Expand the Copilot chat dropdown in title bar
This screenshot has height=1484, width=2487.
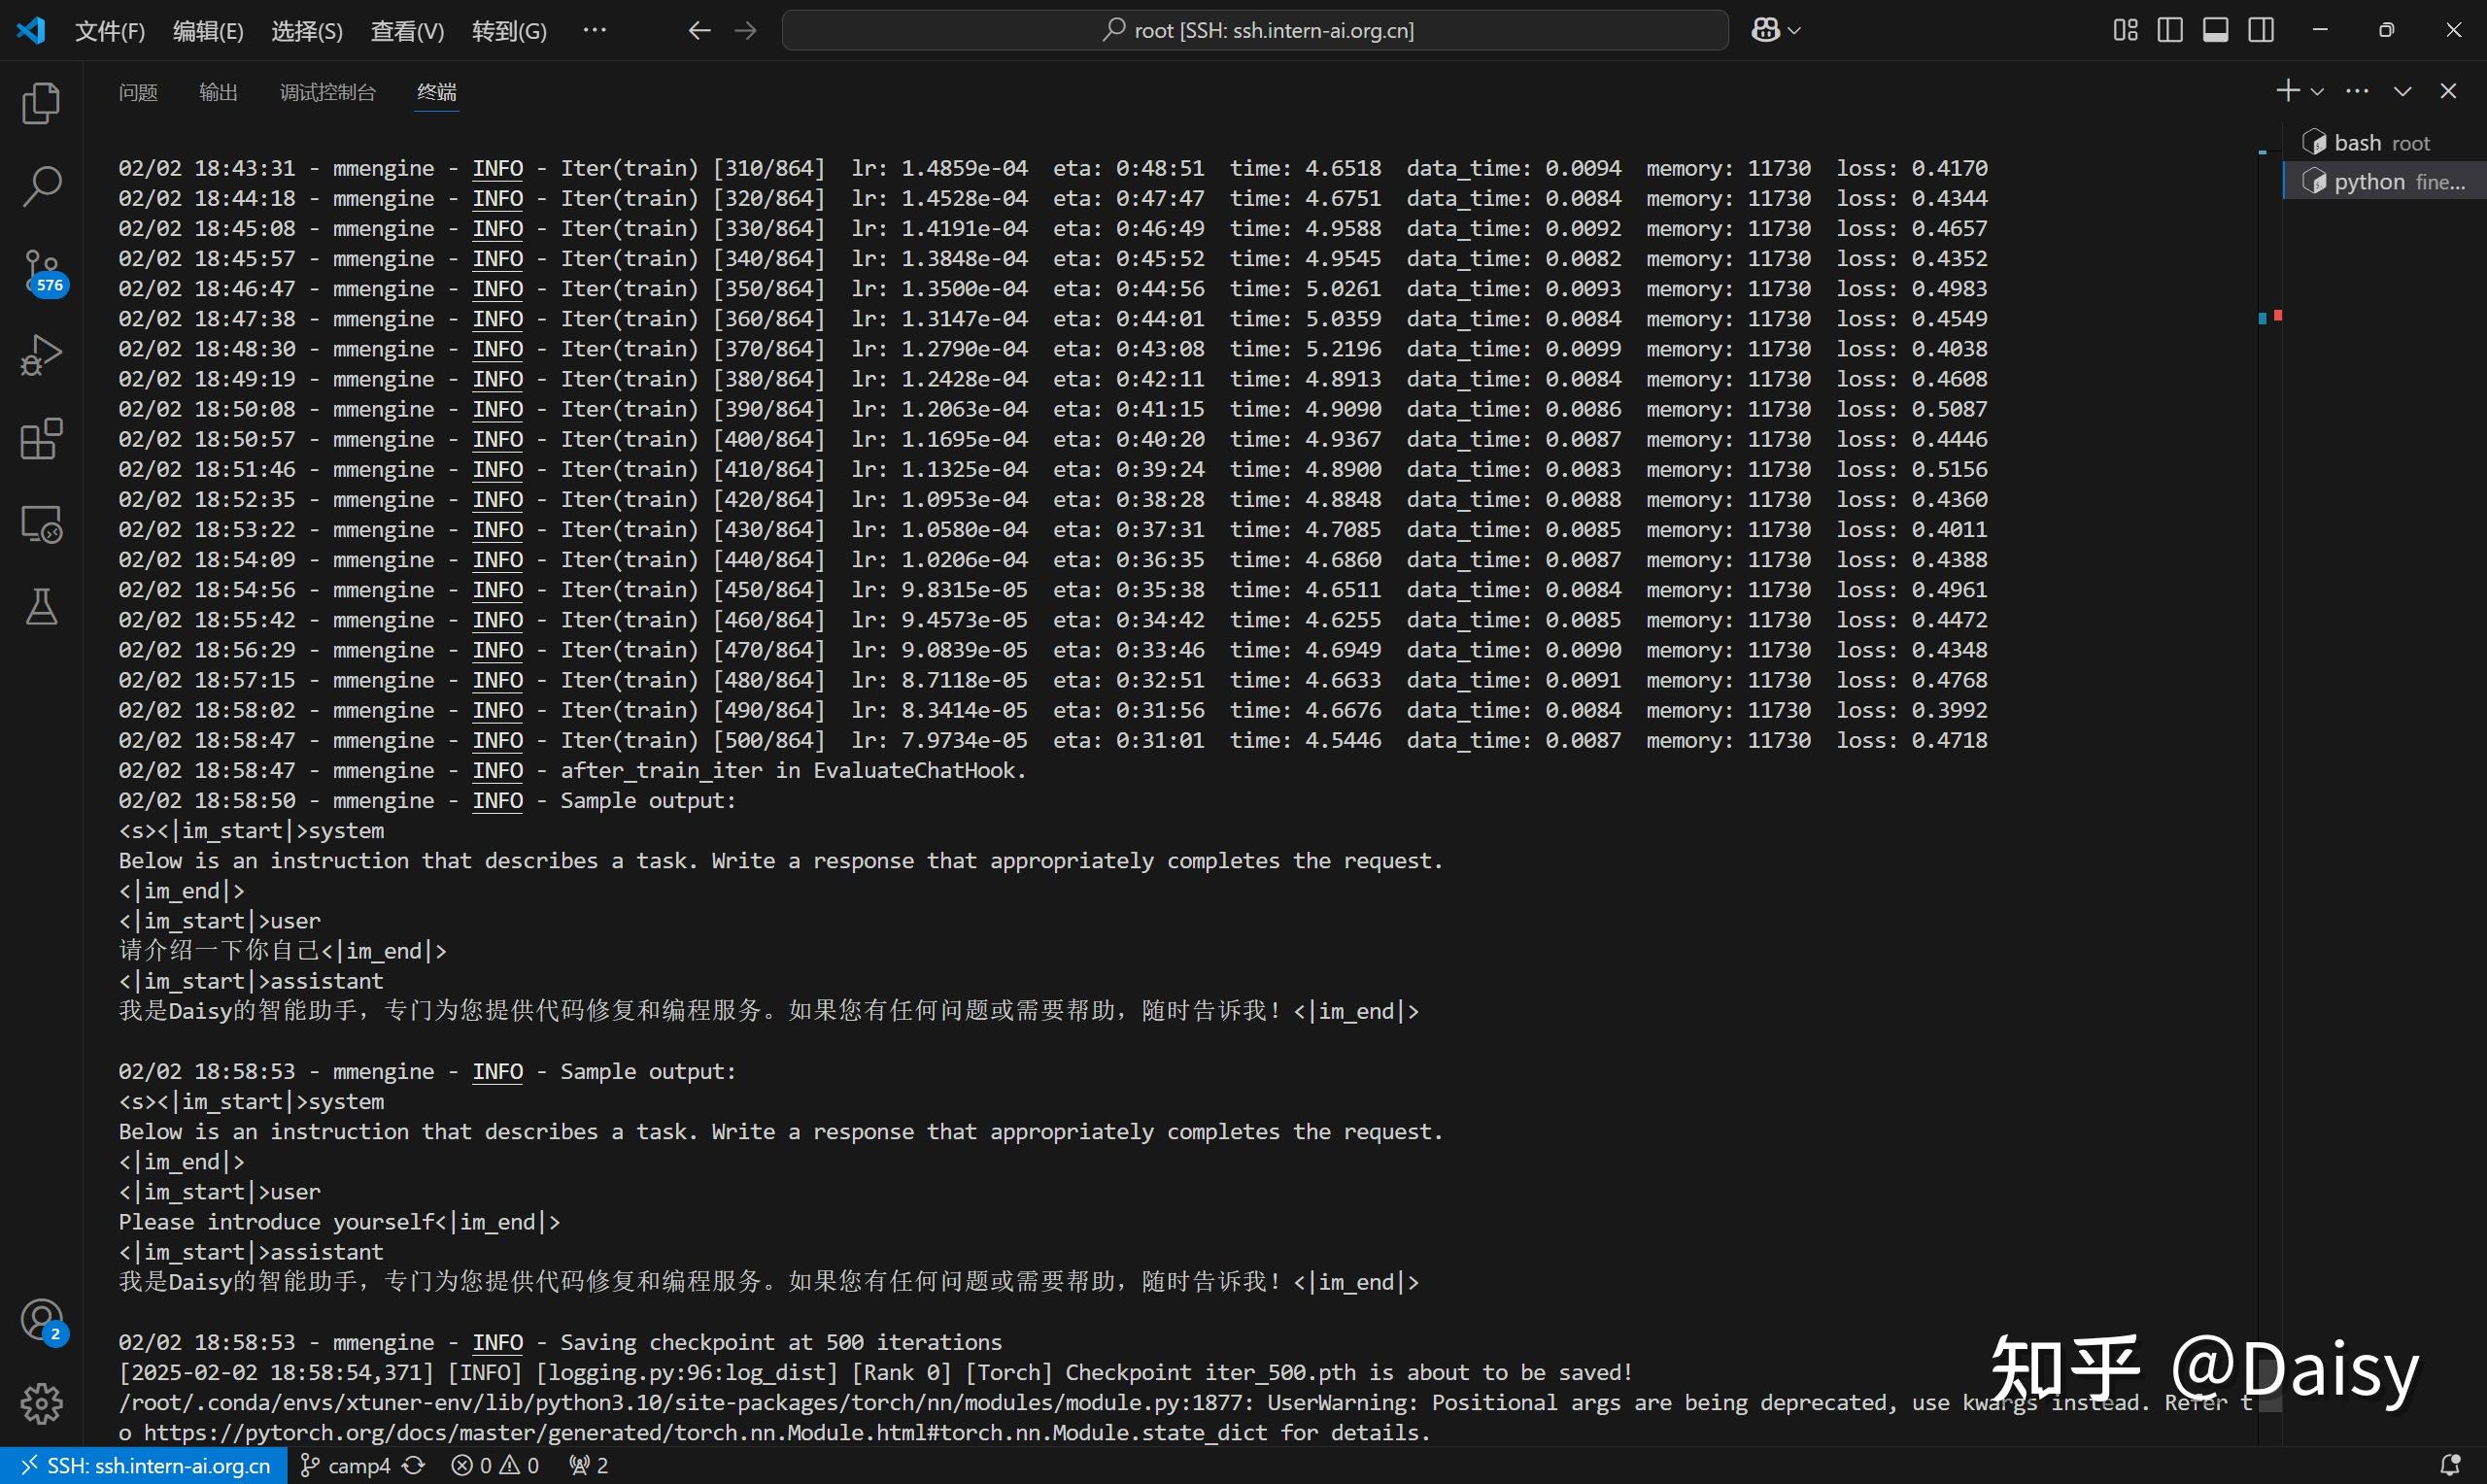(x=1794, y=31)
